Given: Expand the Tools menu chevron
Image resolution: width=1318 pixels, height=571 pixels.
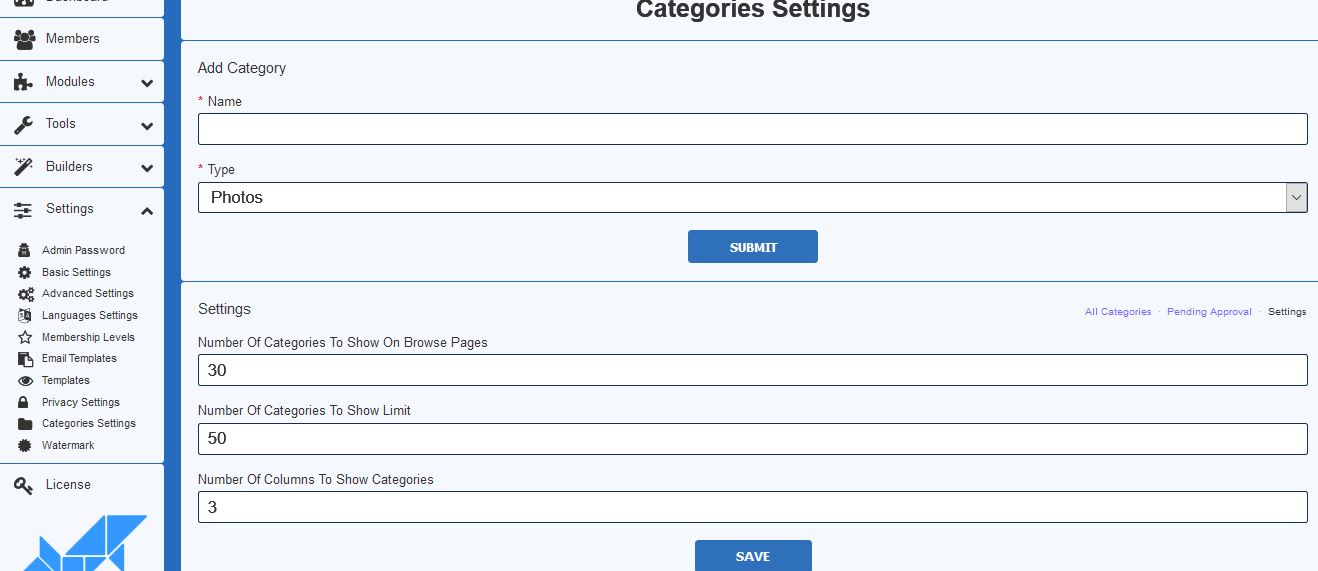Looking at the screenshot, I should pyautogui.click(x=147, y=126).
